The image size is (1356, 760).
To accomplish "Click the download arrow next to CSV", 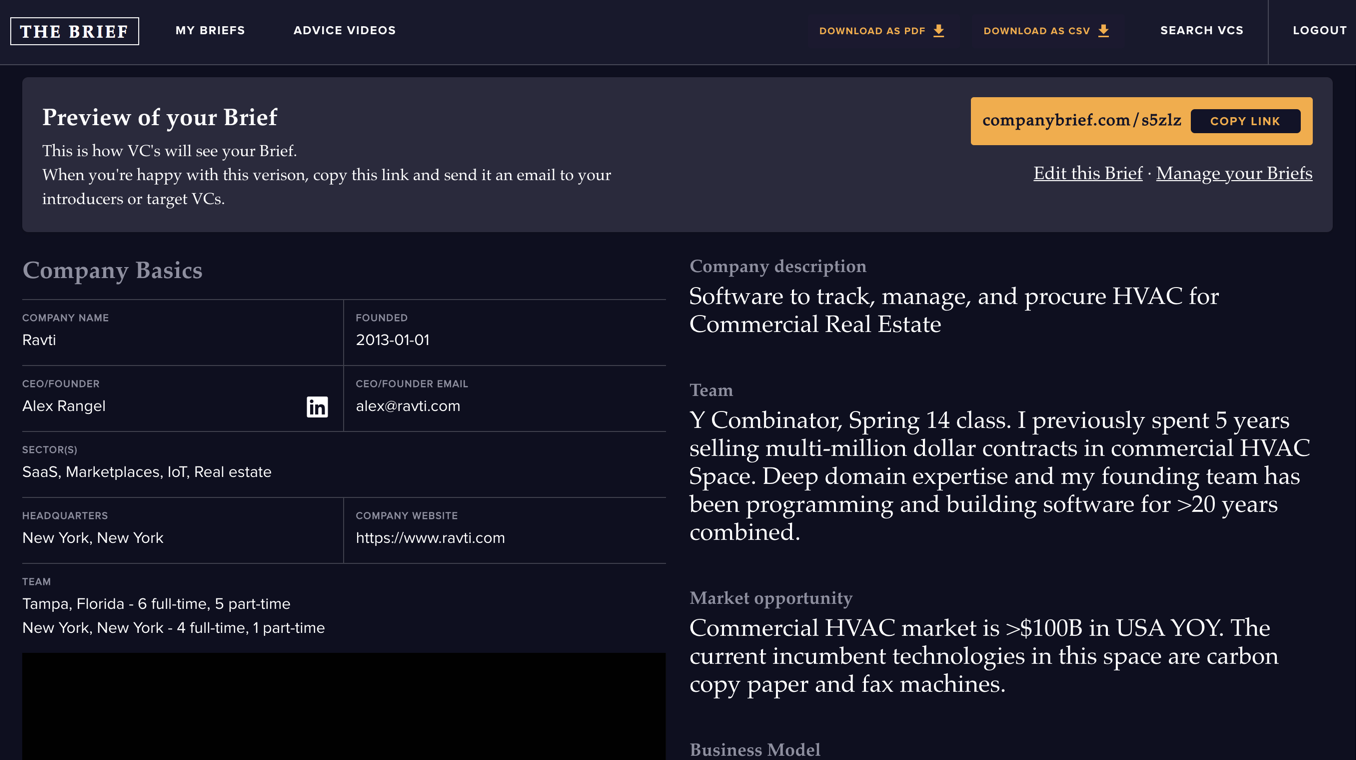I will pos(1104,31).
